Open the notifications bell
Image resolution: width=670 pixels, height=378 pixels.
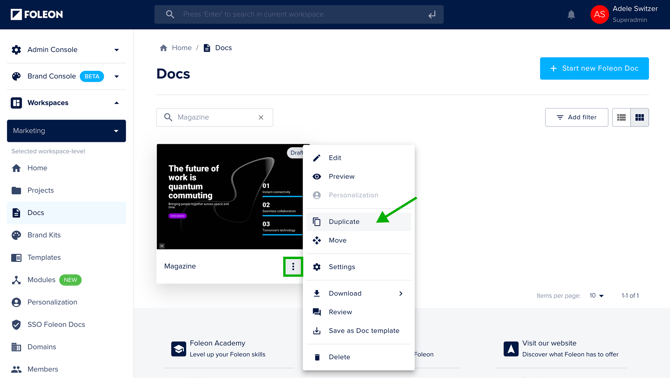(571, 15)
